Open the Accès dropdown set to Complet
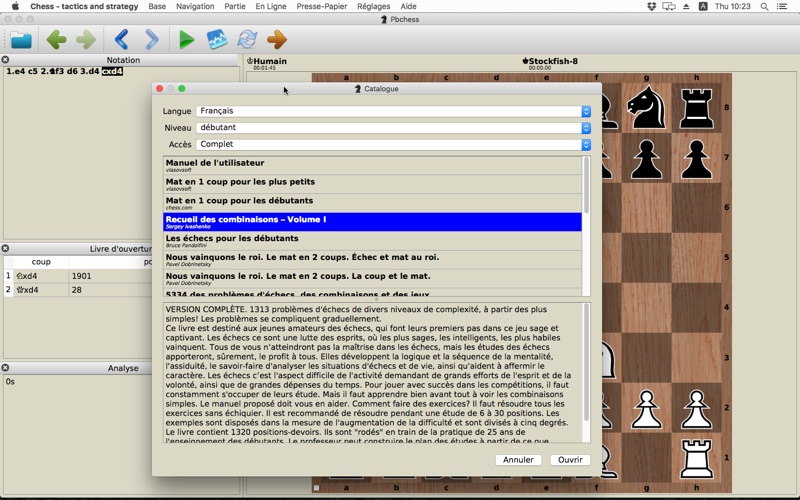This screenshot has height=500, width=800. point(393,145)
